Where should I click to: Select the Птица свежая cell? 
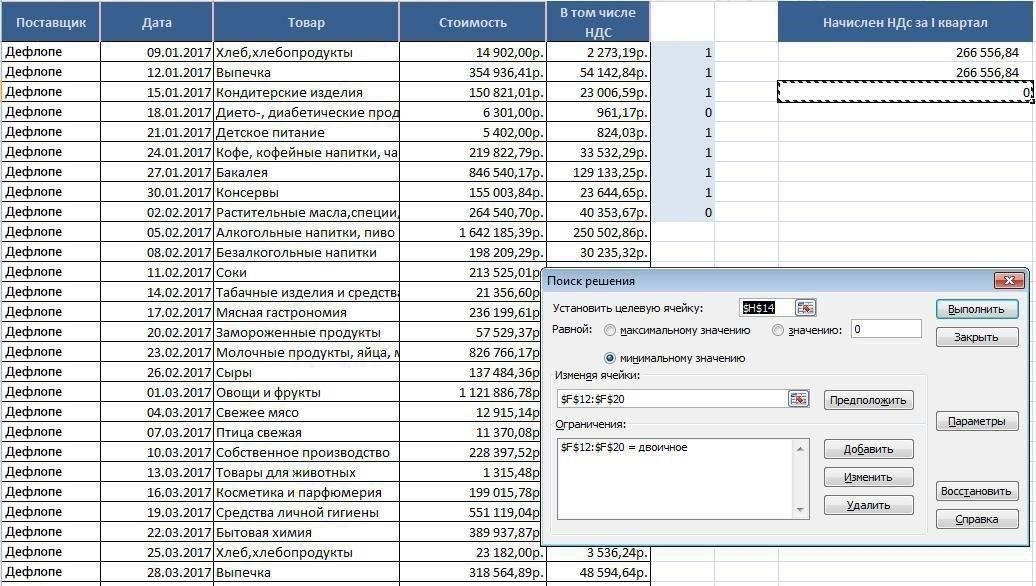tap(307, 433)
